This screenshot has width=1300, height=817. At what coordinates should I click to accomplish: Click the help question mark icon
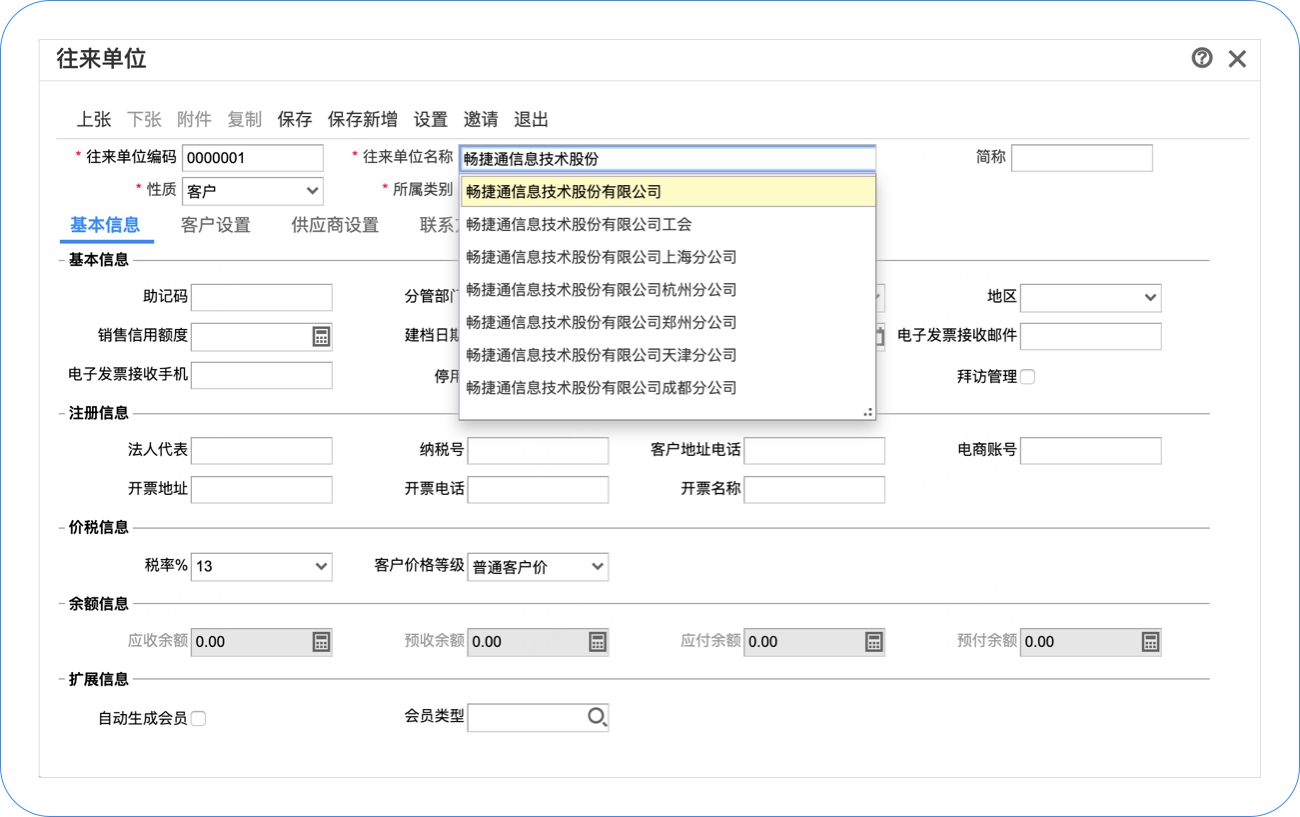[x=1202, y=58]
